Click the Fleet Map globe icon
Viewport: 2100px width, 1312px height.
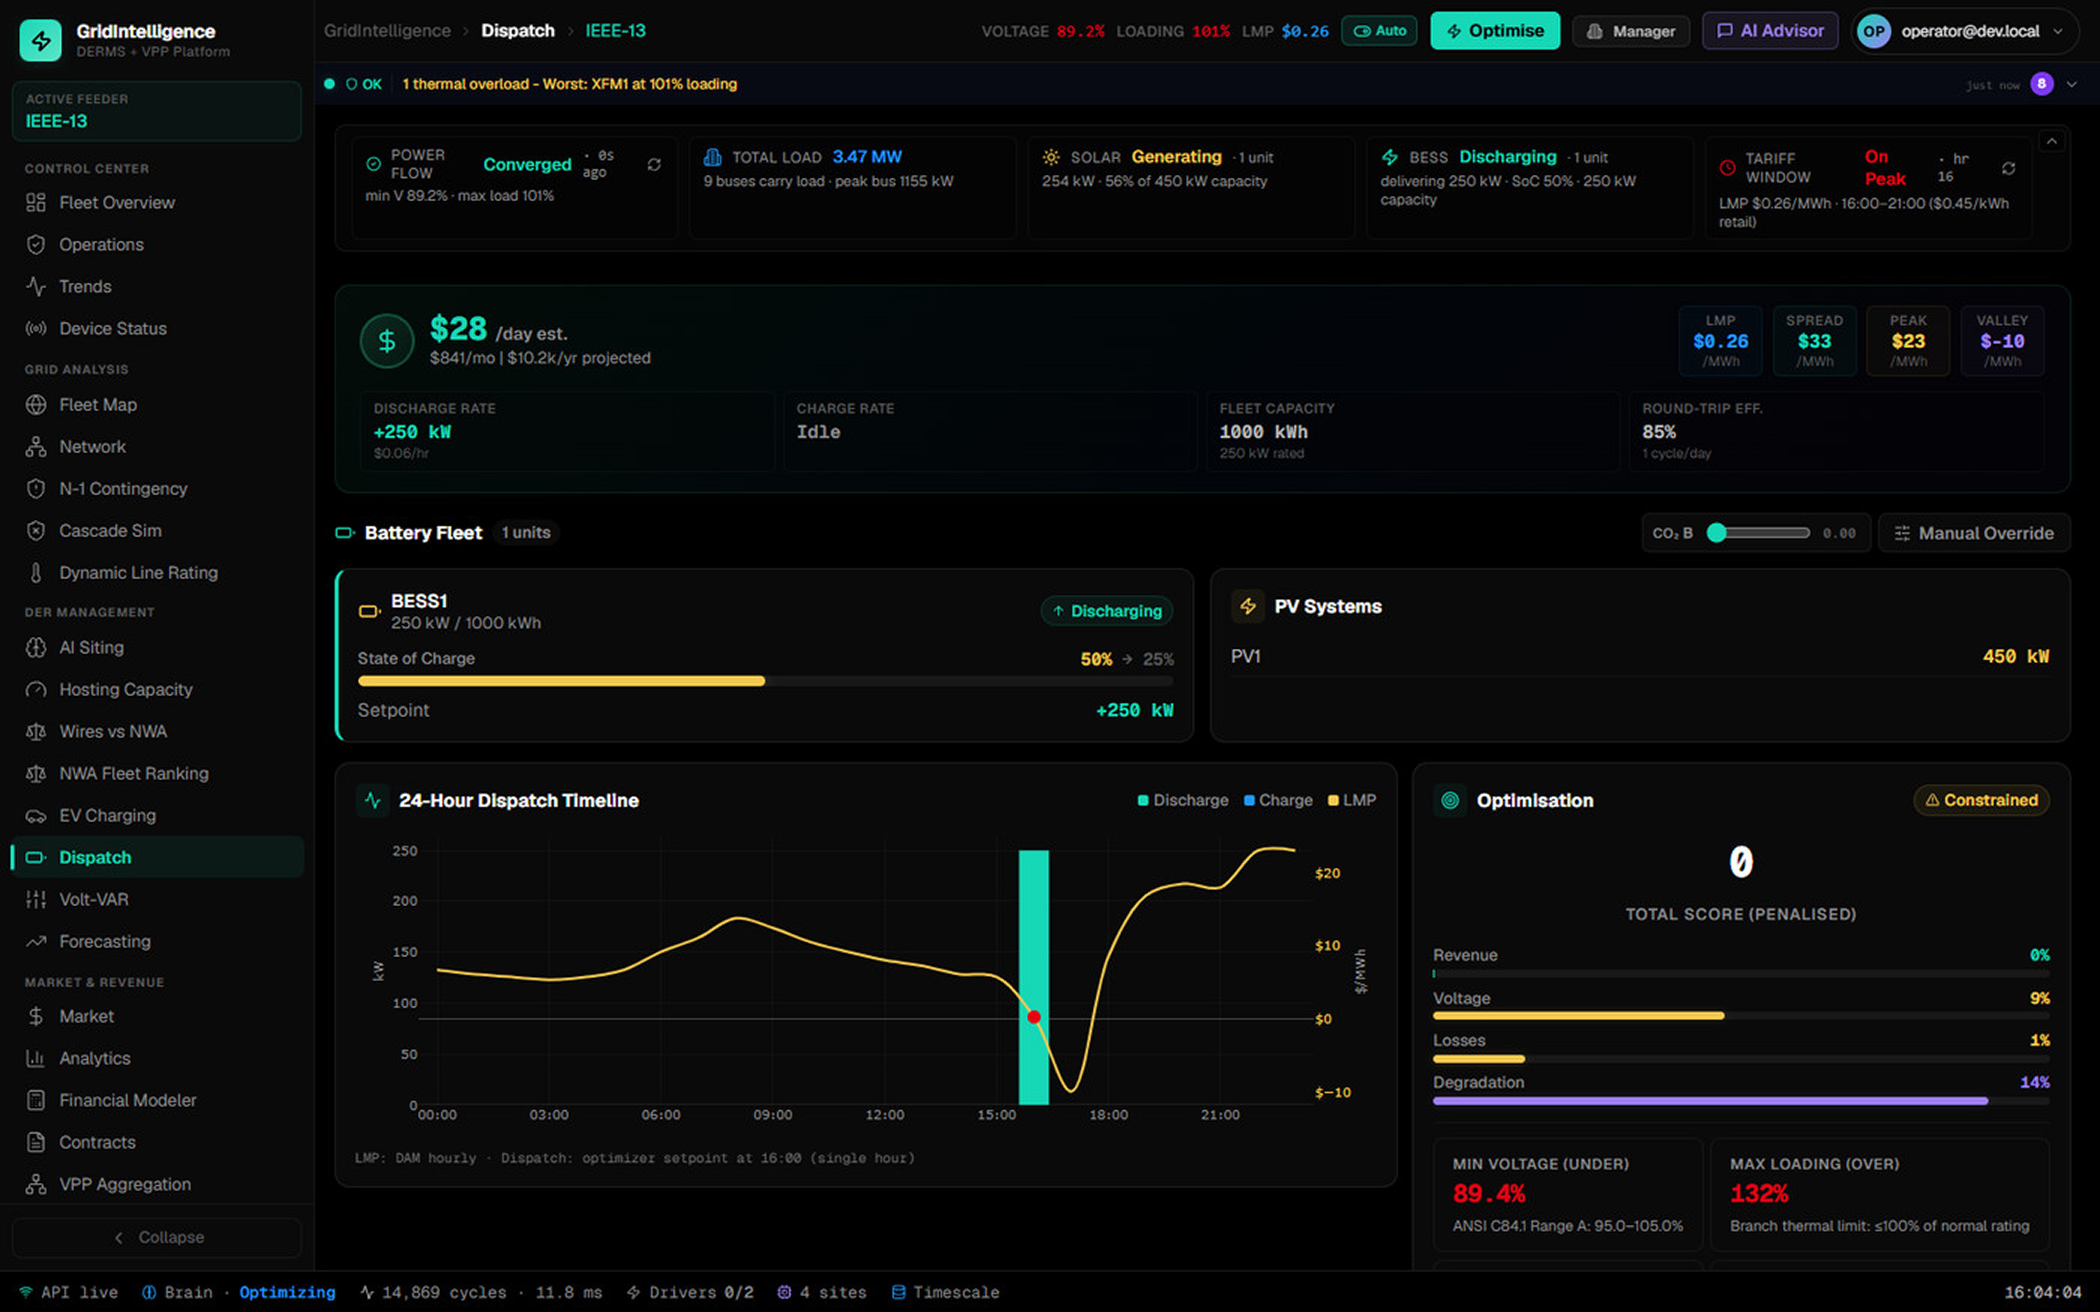36,405
